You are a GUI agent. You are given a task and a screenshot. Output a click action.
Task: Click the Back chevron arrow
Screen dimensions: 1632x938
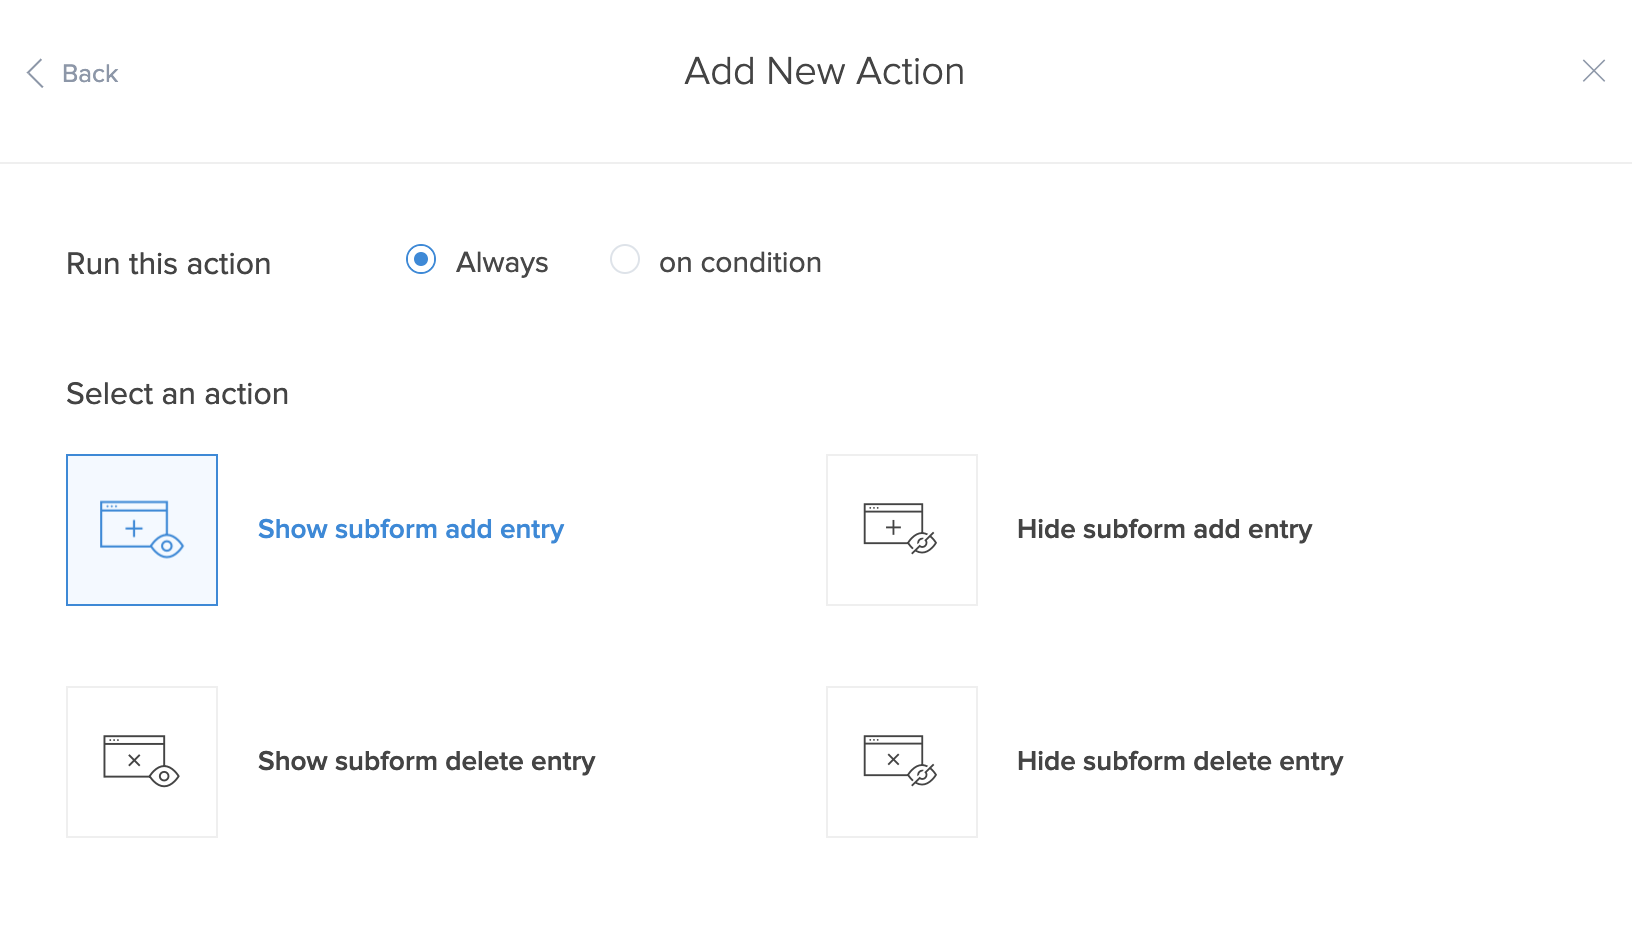tap(35, 73)
